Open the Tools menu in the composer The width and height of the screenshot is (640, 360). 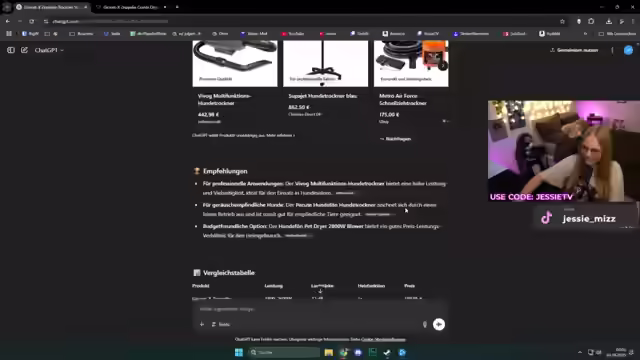[x=221, y=324]
